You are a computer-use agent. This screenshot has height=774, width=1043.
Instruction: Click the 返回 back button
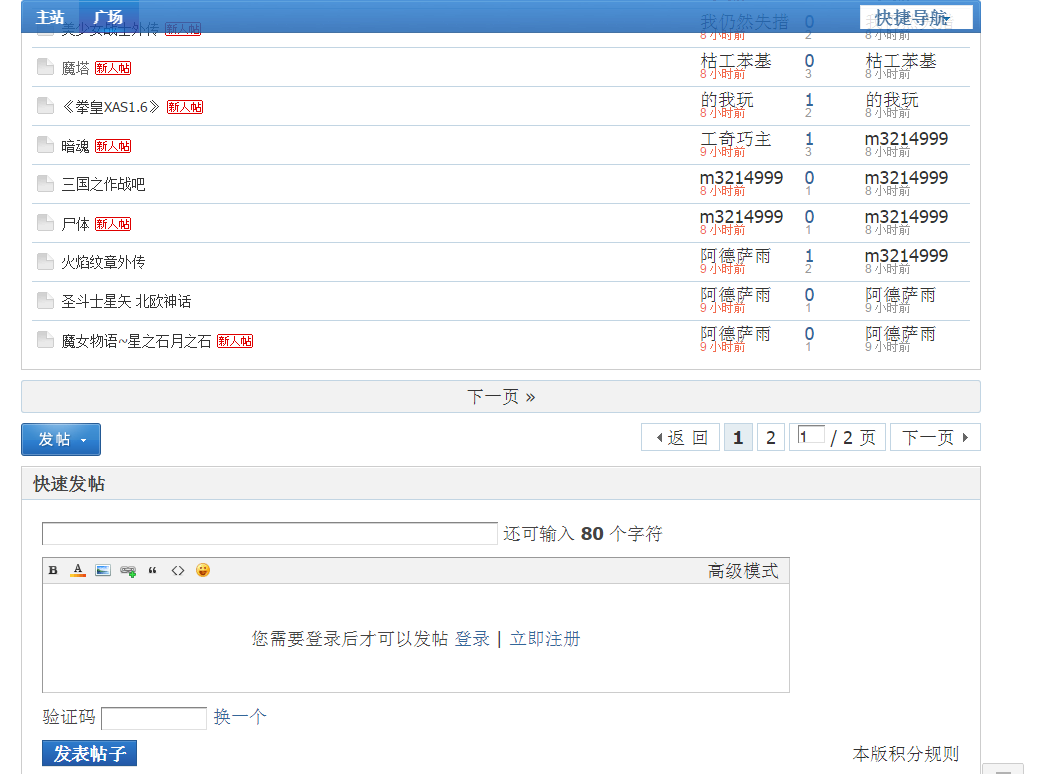tap(680, 438)
